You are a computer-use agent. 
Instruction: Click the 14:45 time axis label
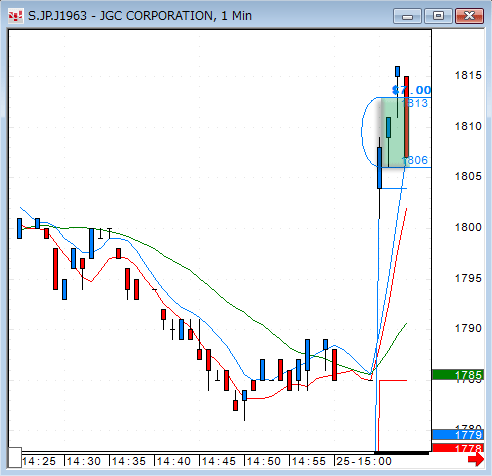219,461
